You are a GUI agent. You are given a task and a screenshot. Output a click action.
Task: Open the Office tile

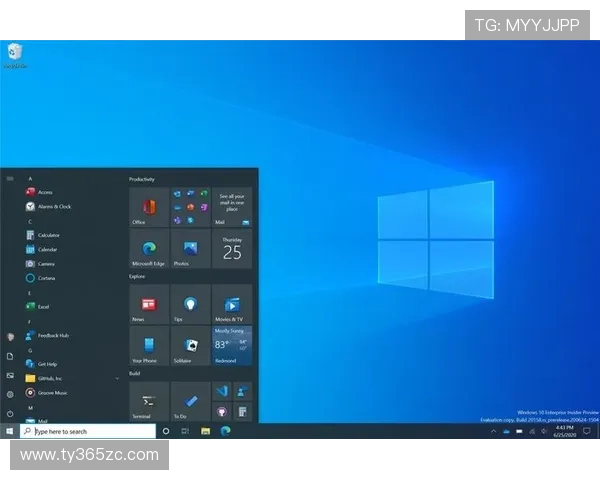[x=149, y=207]
